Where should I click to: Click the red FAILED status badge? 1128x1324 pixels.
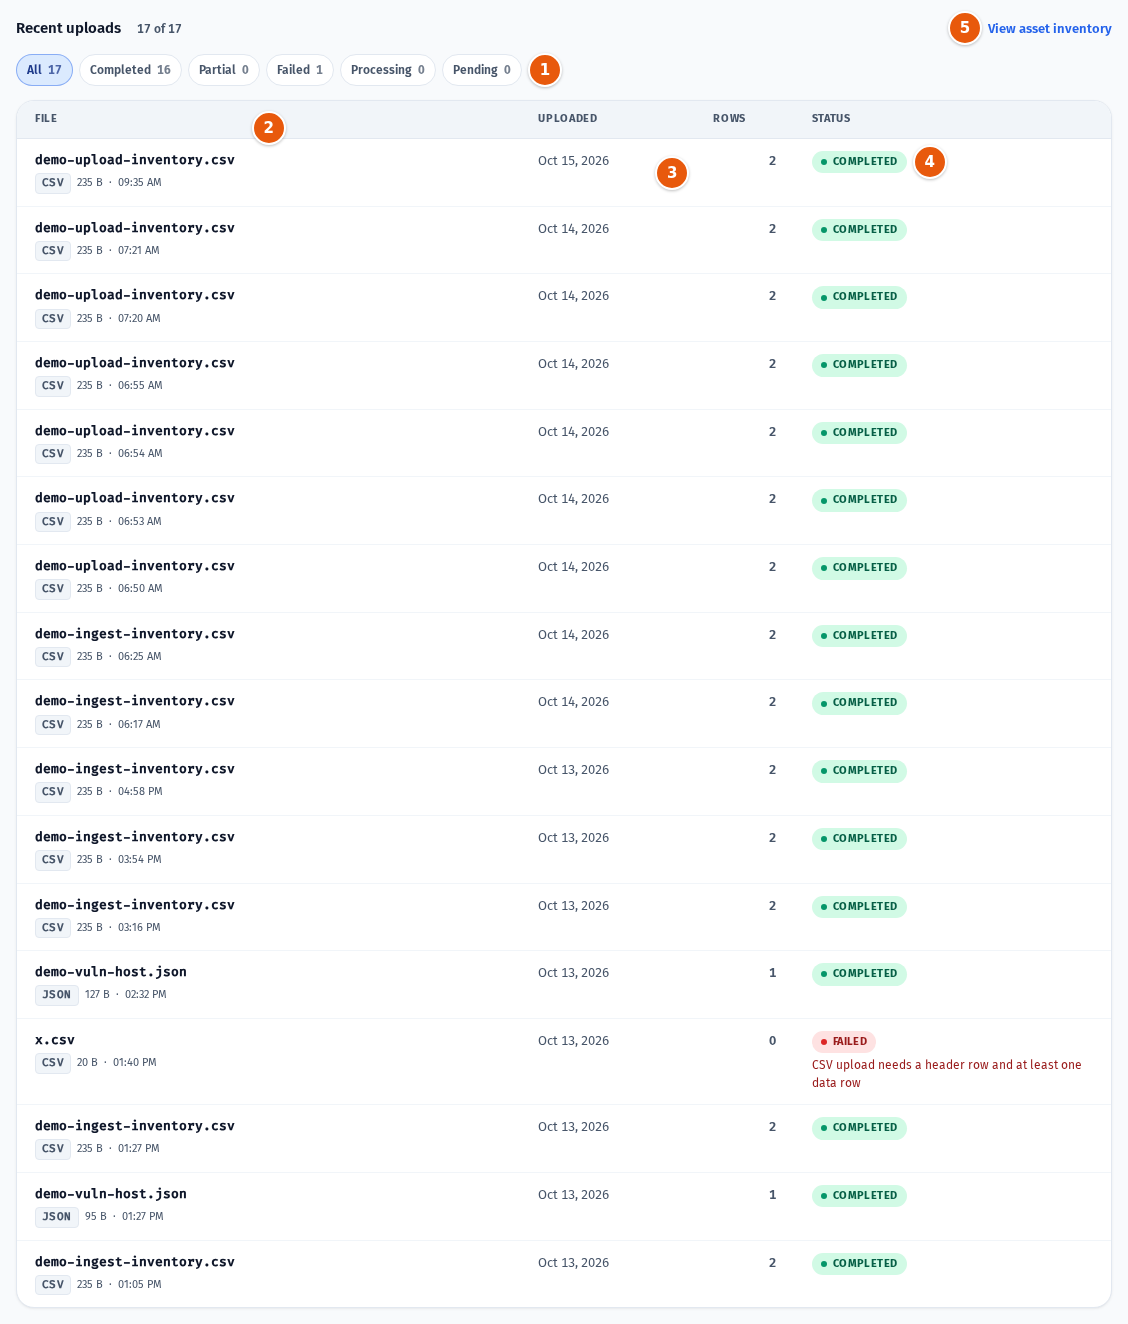coord(844,1042)
